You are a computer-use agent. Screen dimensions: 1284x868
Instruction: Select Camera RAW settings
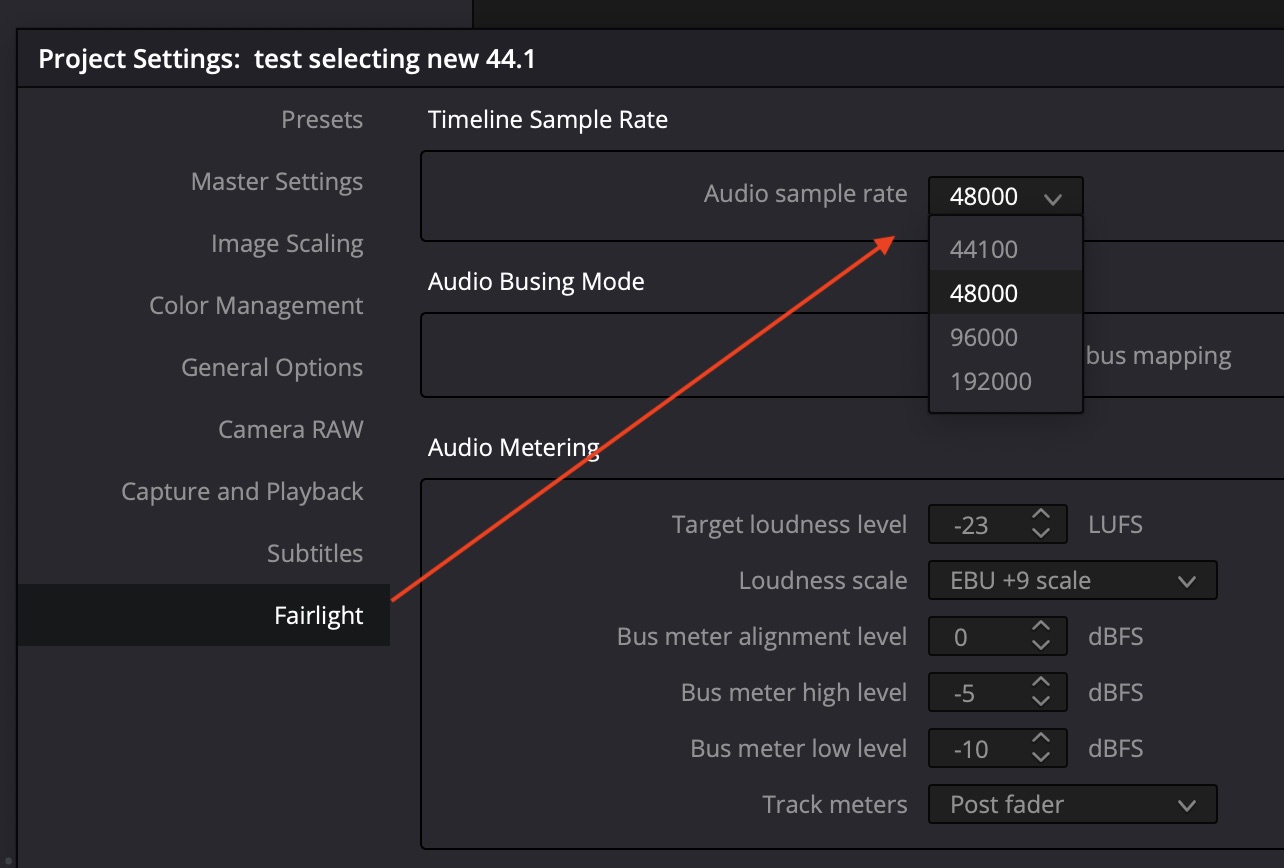[x=291, y=430]
